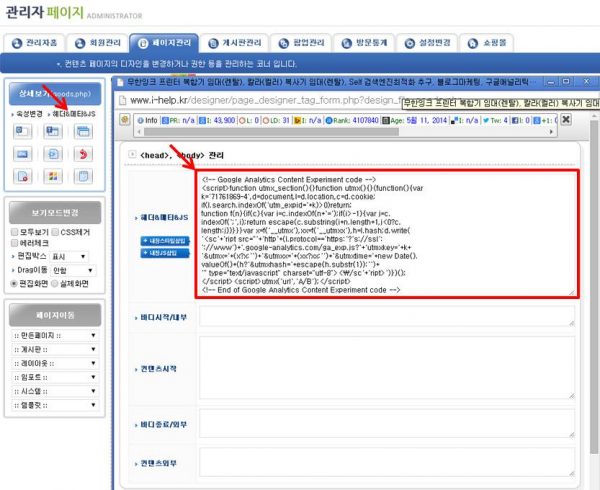Screen dimensions: 600x490
Task: Enable the CSS제거 checkbox
Action: [55, 232]
